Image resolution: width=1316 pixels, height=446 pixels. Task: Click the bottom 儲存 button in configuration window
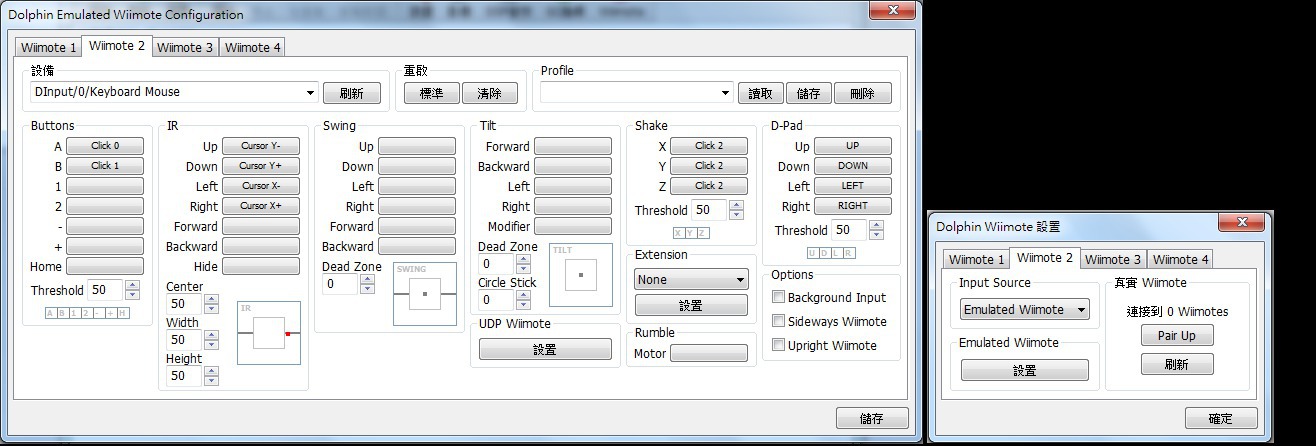tap(872, 418)
